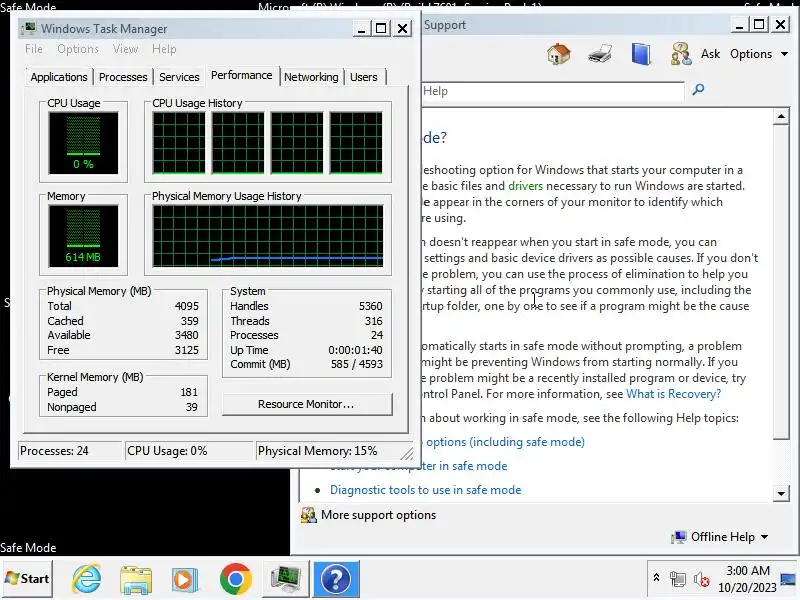Open the Options dropdown in Help
This screenshot has height=600, width=800.
tap(759, 54)
